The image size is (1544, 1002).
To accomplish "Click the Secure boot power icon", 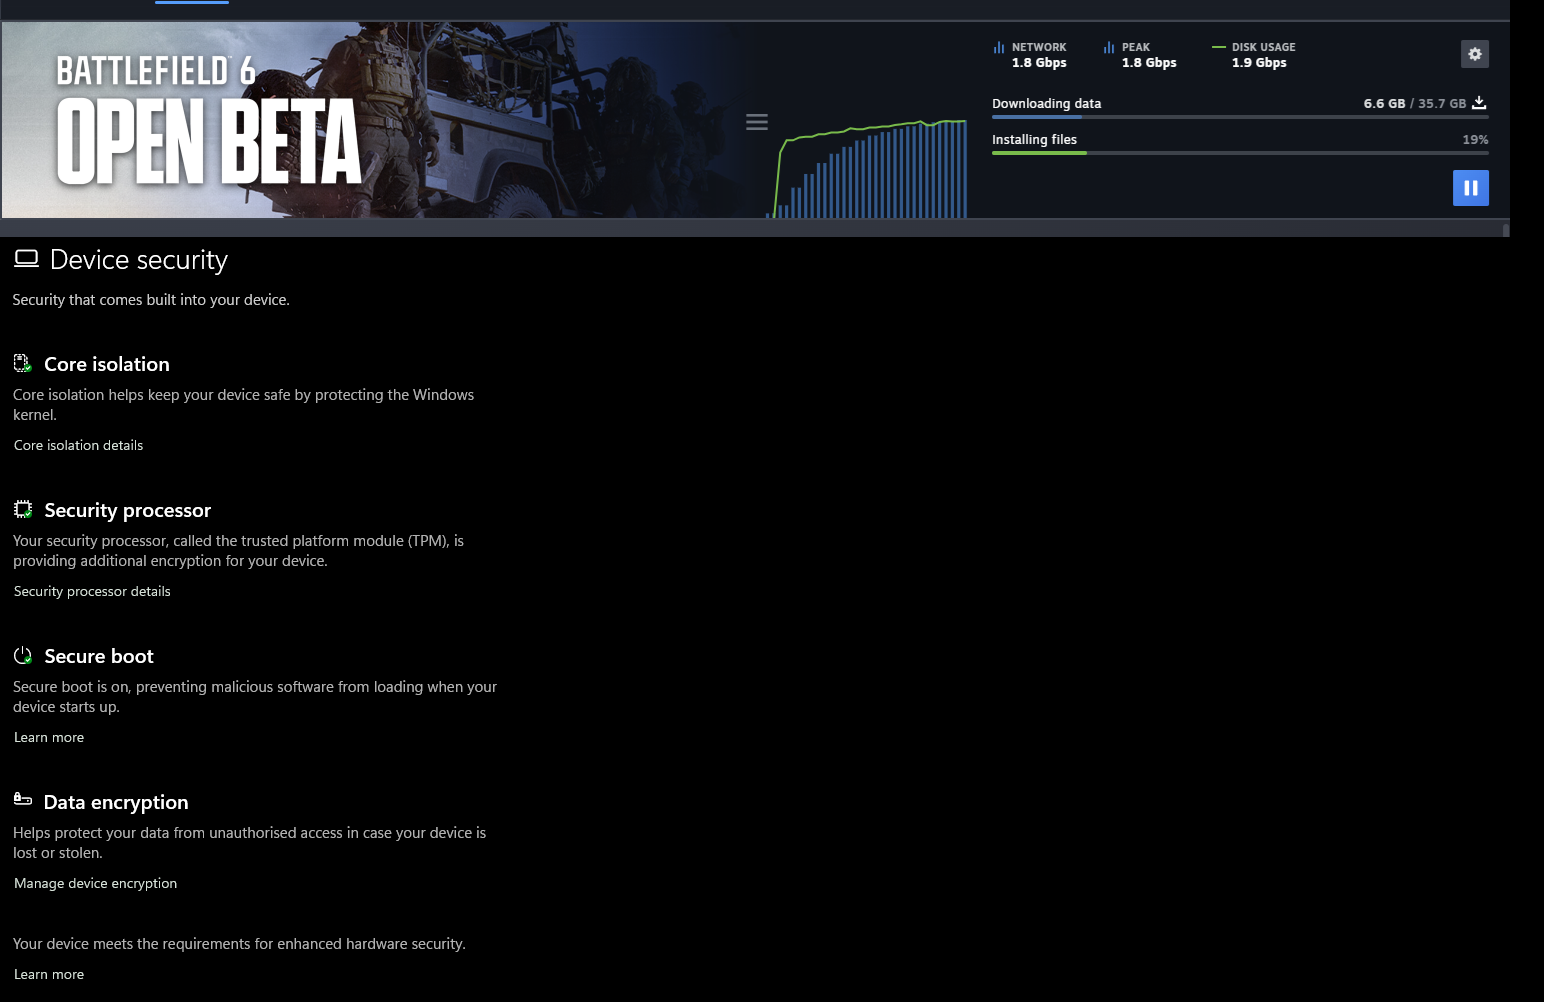I will (x=23, y=655).
